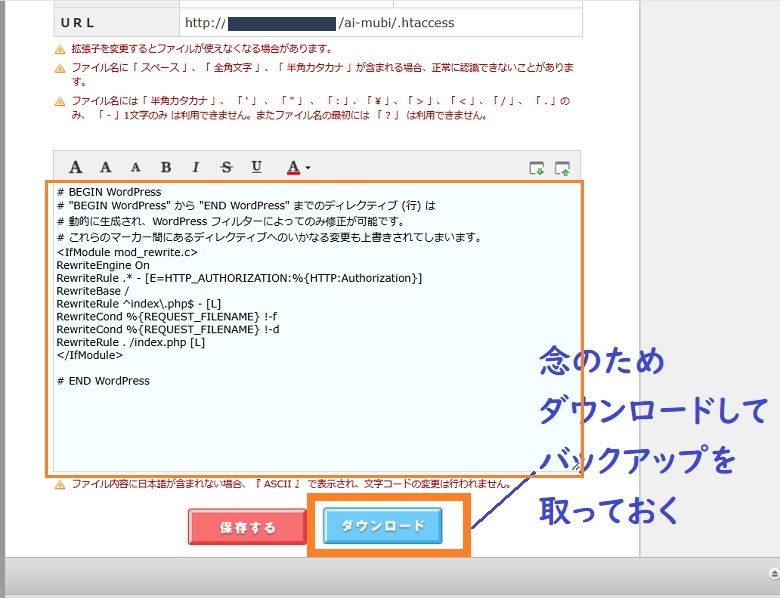780x598 pixels.
Task: Click the editor icon with green down arrow
Action: point(537,169)
